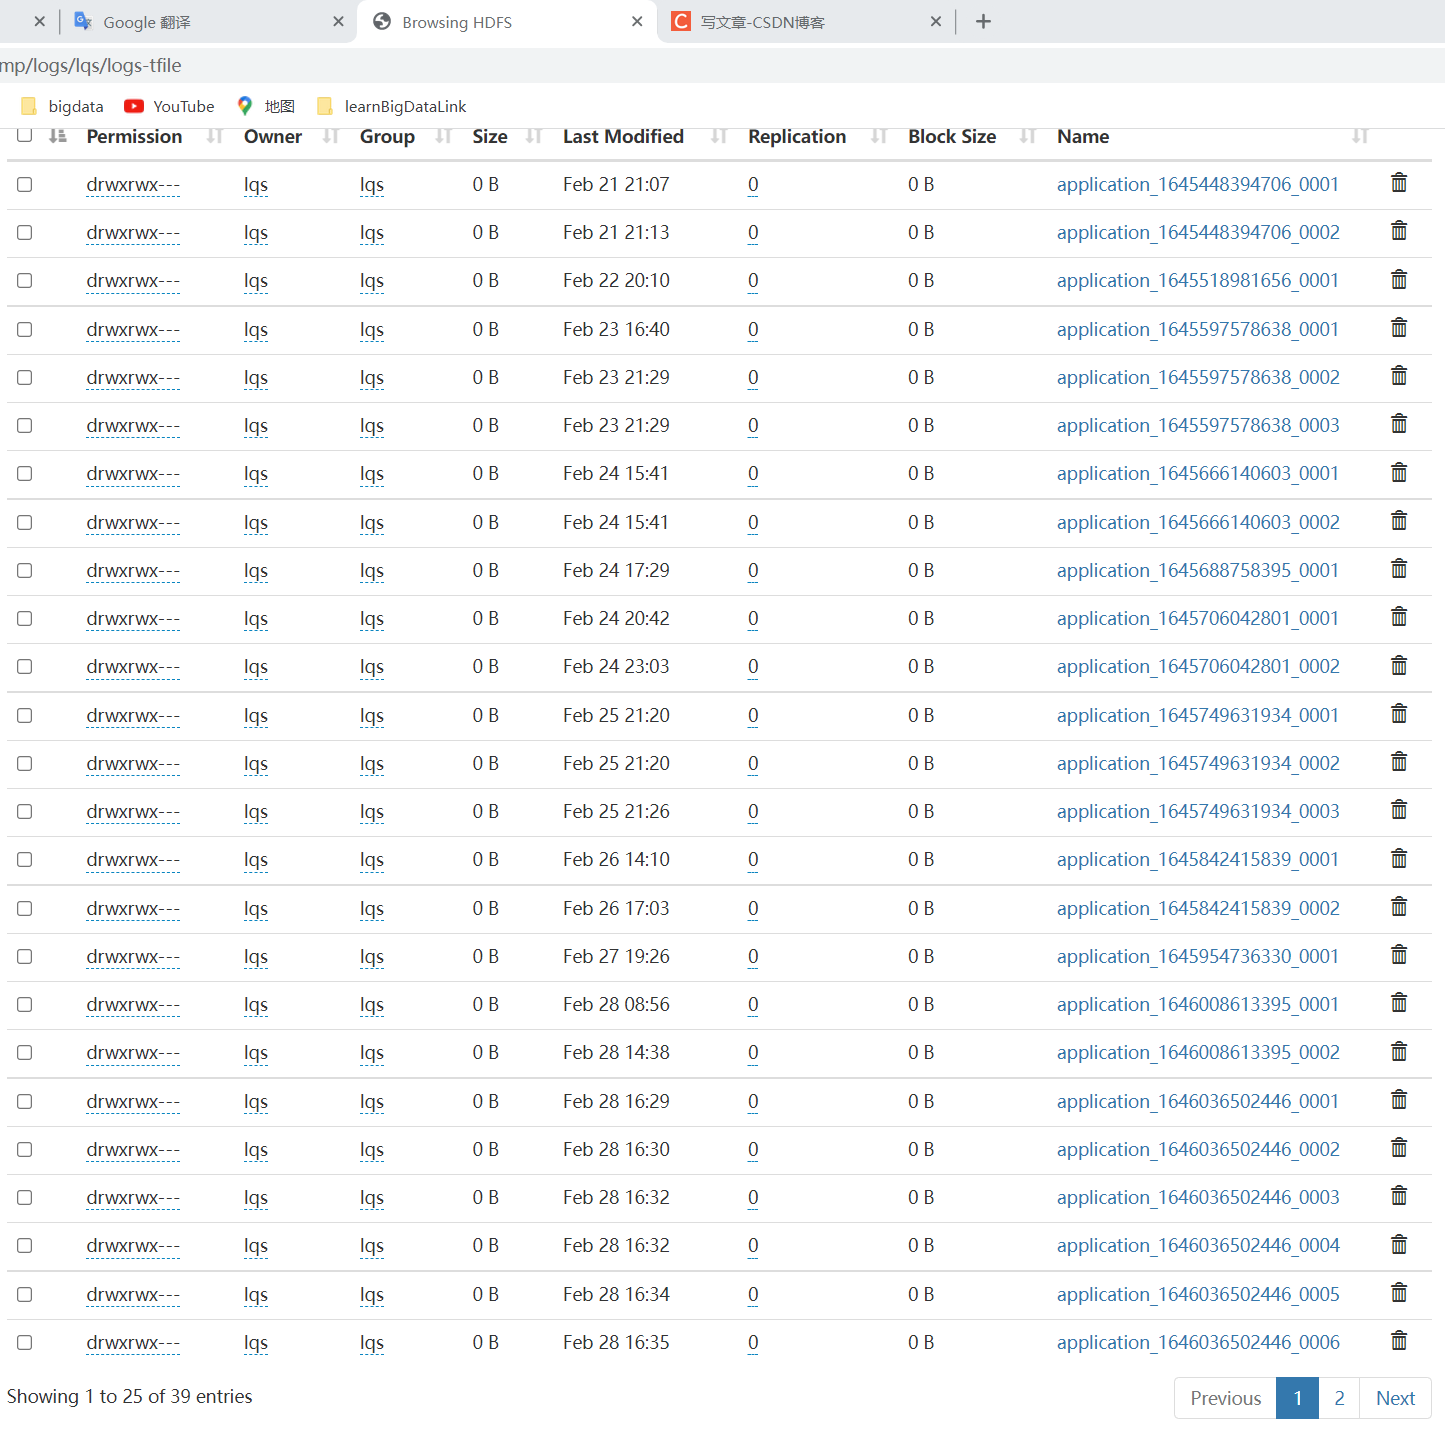The image size is (1445, 1439).
Task: Delete application_1645688758395_0001 using trash icon
Action: [1399, 569]
